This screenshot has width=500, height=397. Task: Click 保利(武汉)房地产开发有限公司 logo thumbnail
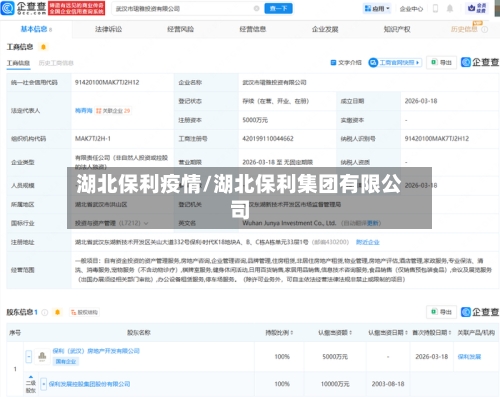pyautogui.click(x=42, y=357)
